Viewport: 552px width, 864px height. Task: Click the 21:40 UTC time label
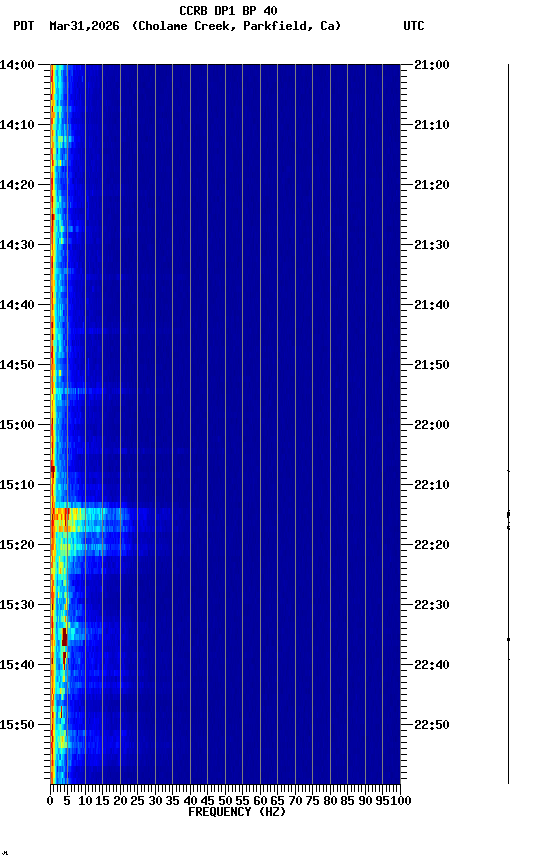432,305
